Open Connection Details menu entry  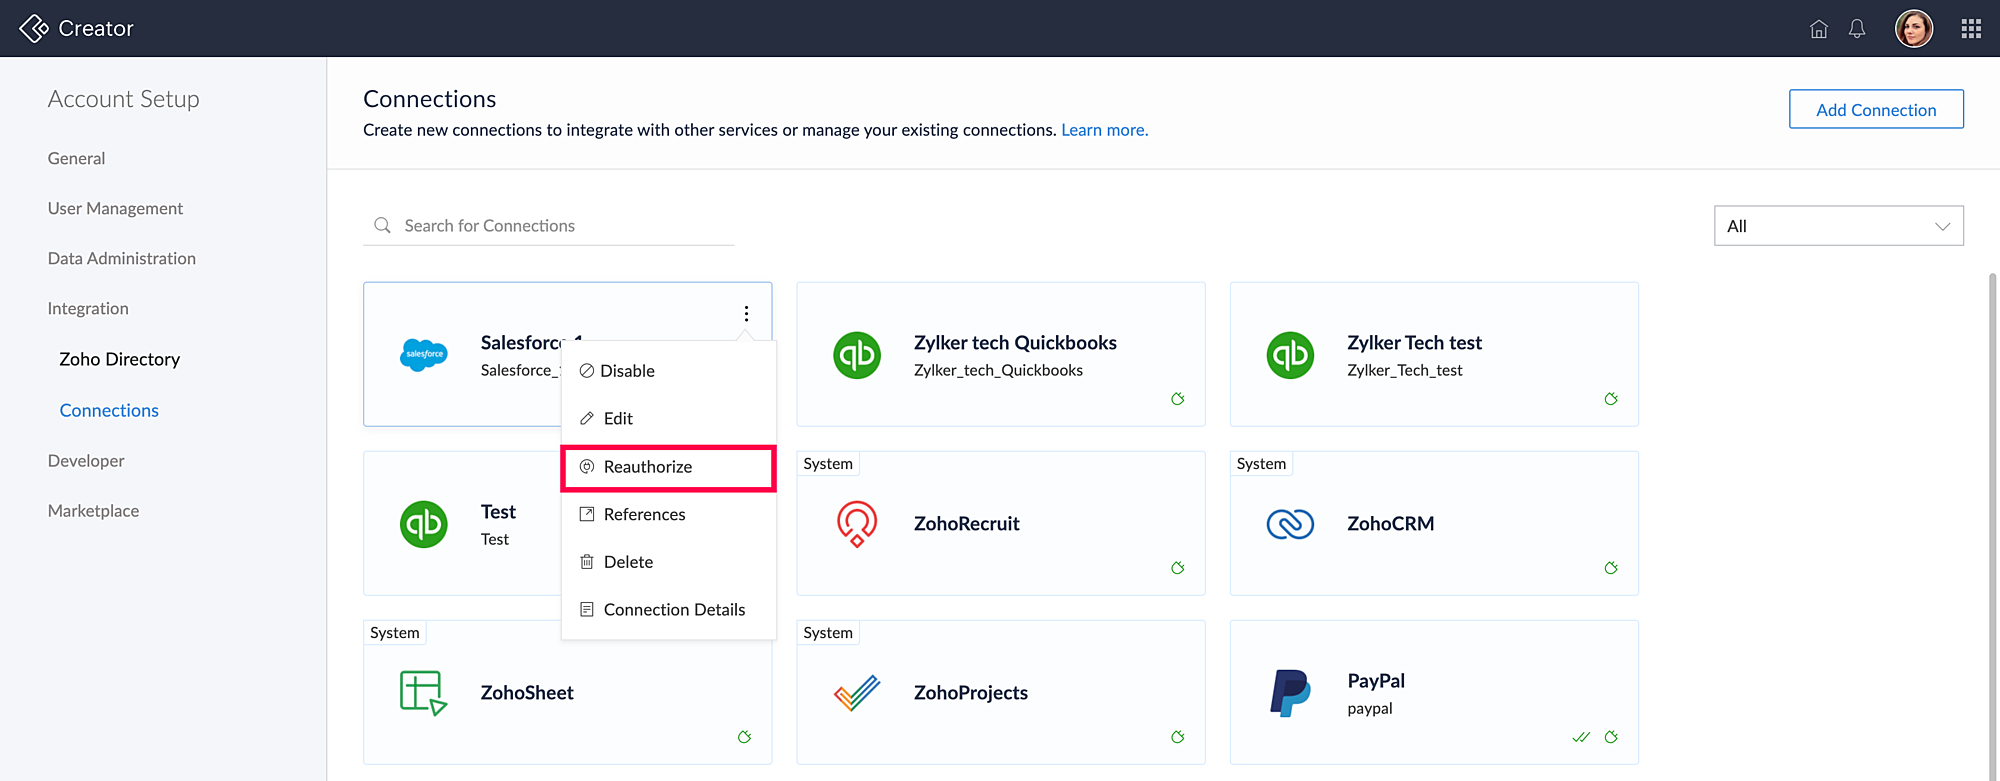click(668, 610)
